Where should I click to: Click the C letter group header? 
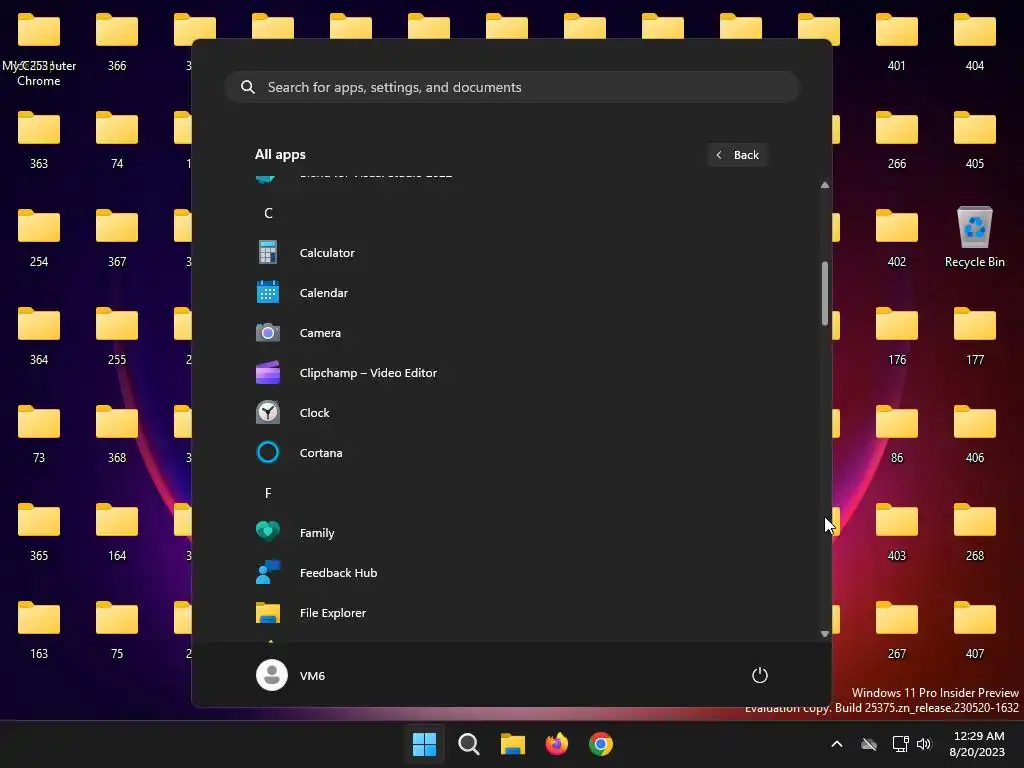268,213
